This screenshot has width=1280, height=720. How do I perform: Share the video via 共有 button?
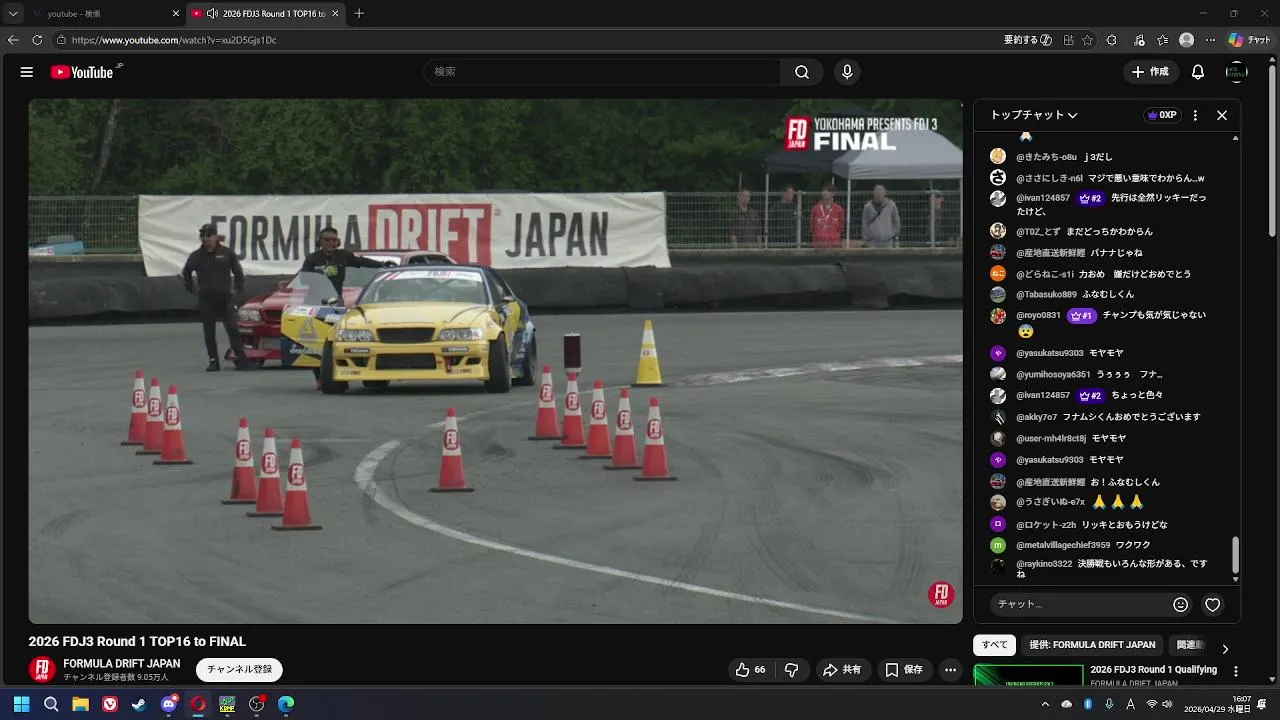click(x=842, y=670)
